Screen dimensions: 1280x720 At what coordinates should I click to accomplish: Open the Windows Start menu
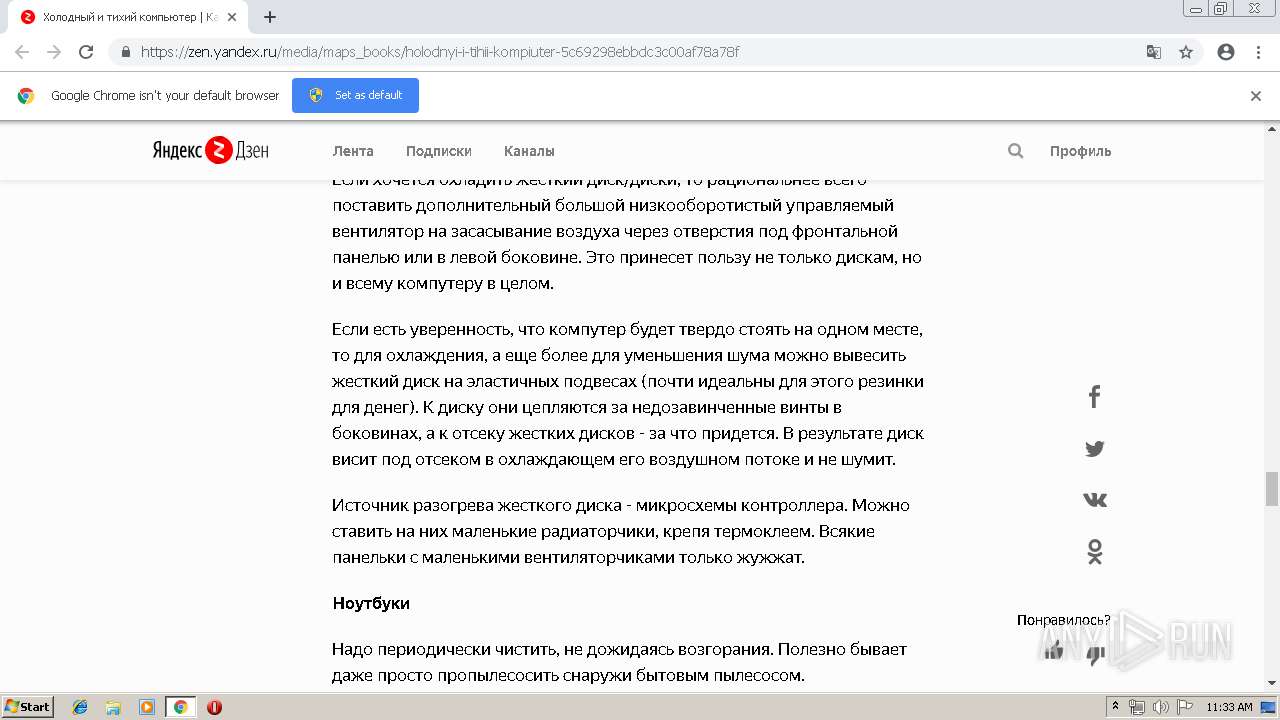point(28,706)
